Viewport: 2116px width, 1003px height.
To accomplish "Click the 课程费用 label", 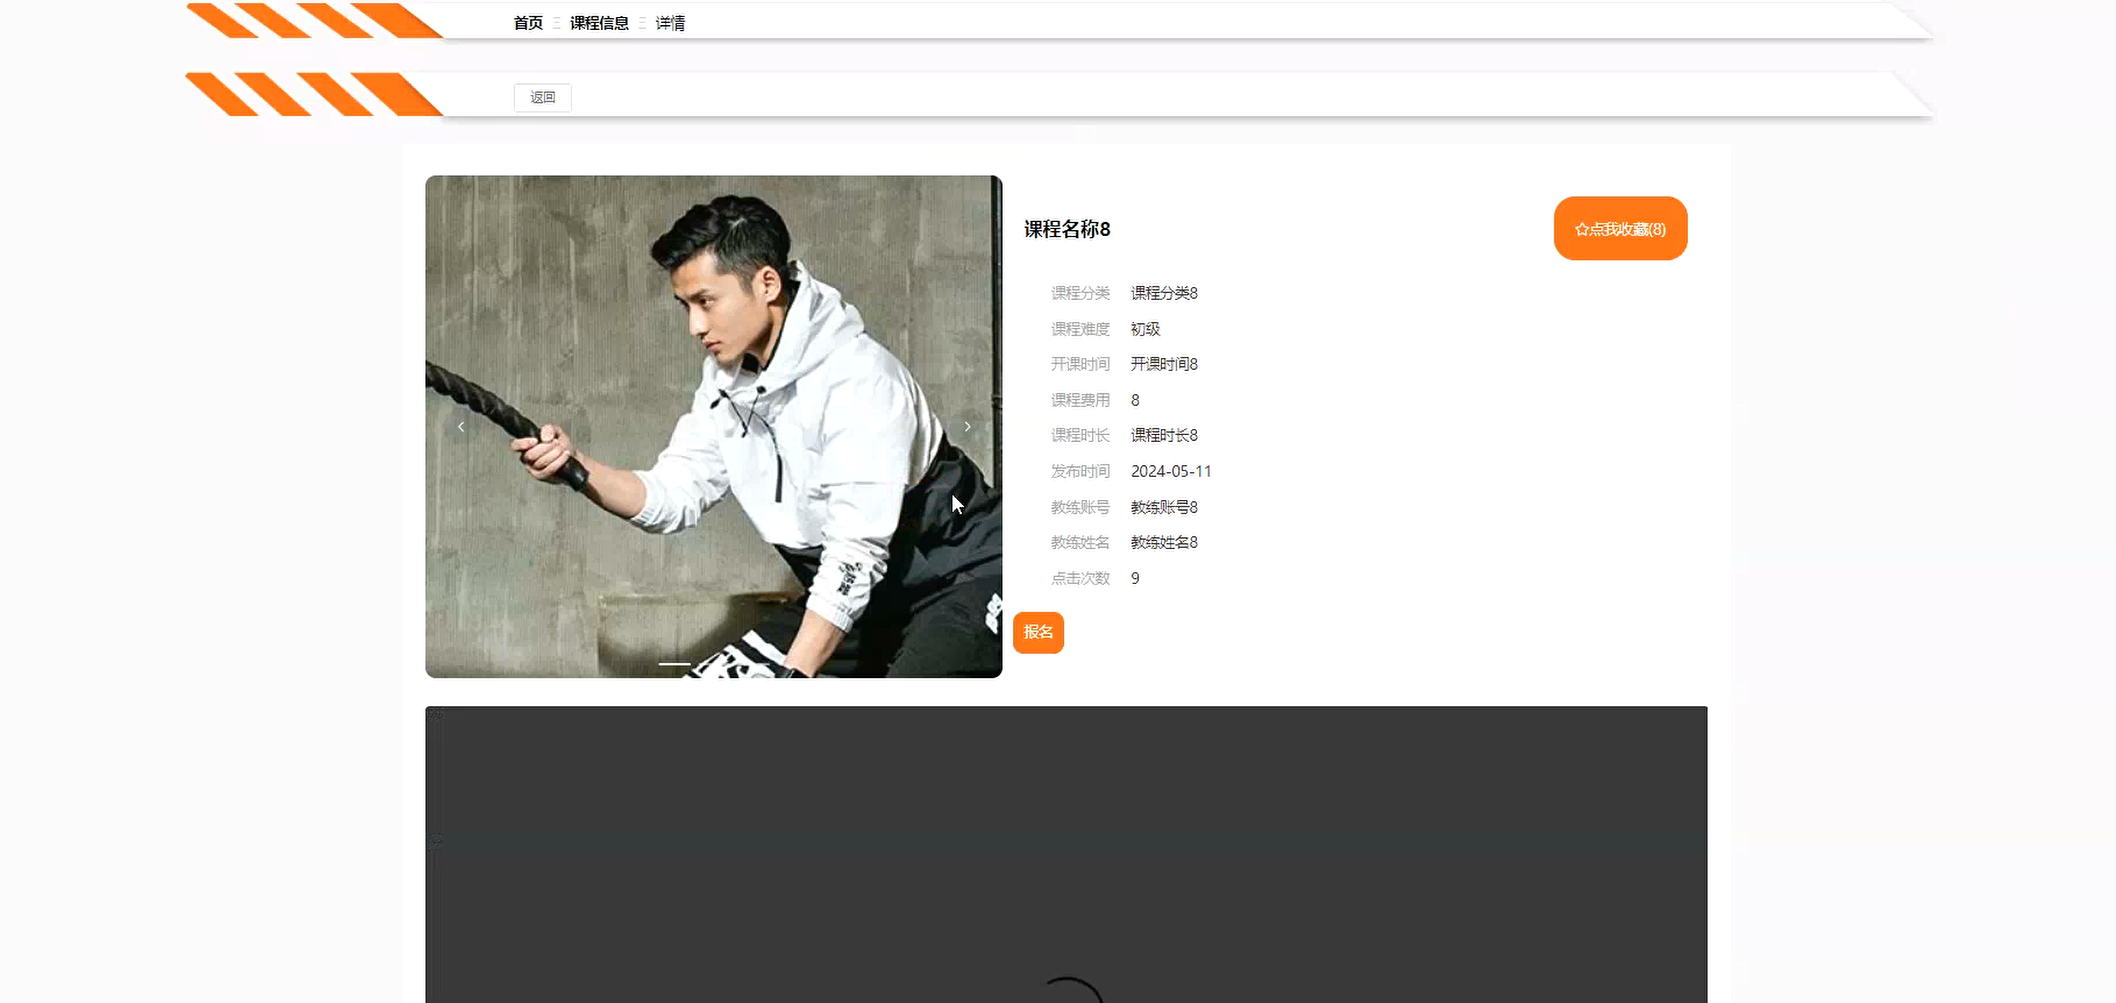I will click(x=1080, y=400).
